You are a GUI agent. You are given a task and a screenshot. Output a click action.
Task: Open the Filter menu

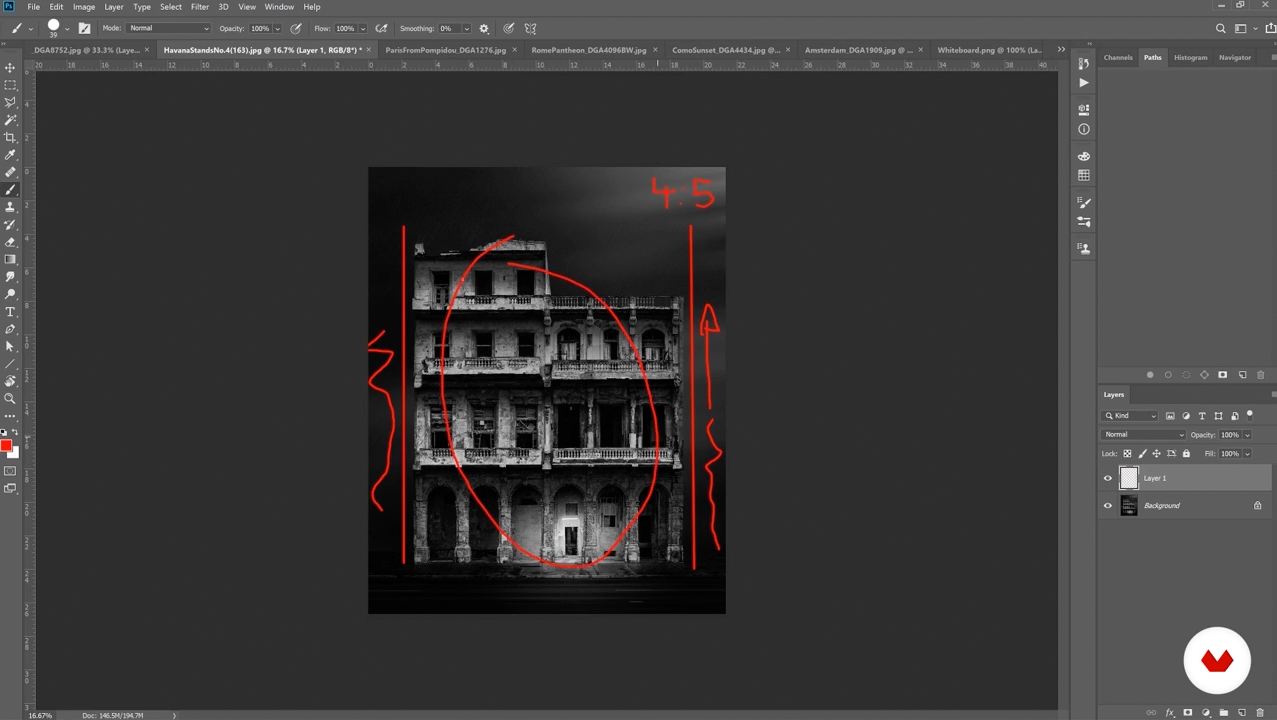click(x=200, y=7)
